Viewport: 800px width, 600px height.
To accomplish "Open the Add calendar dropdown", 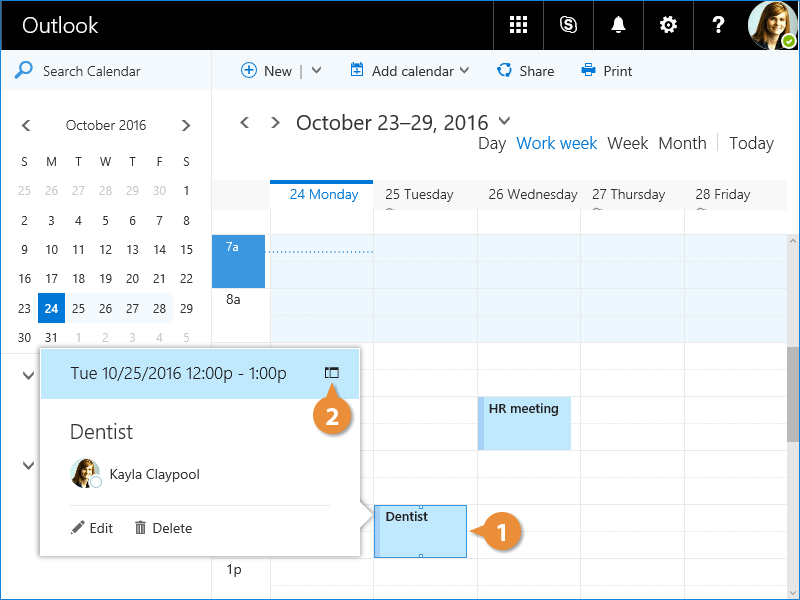I will click(410, 71).
